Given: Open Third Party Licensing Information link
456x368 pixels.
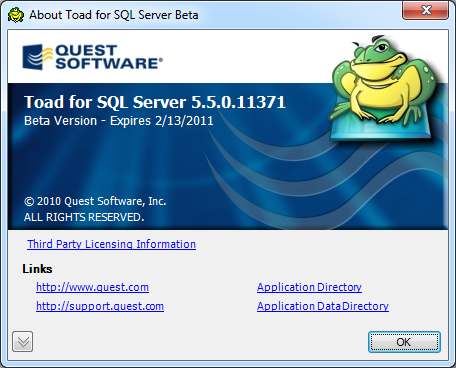Looking at the screenshot, I should click(111, 244).
